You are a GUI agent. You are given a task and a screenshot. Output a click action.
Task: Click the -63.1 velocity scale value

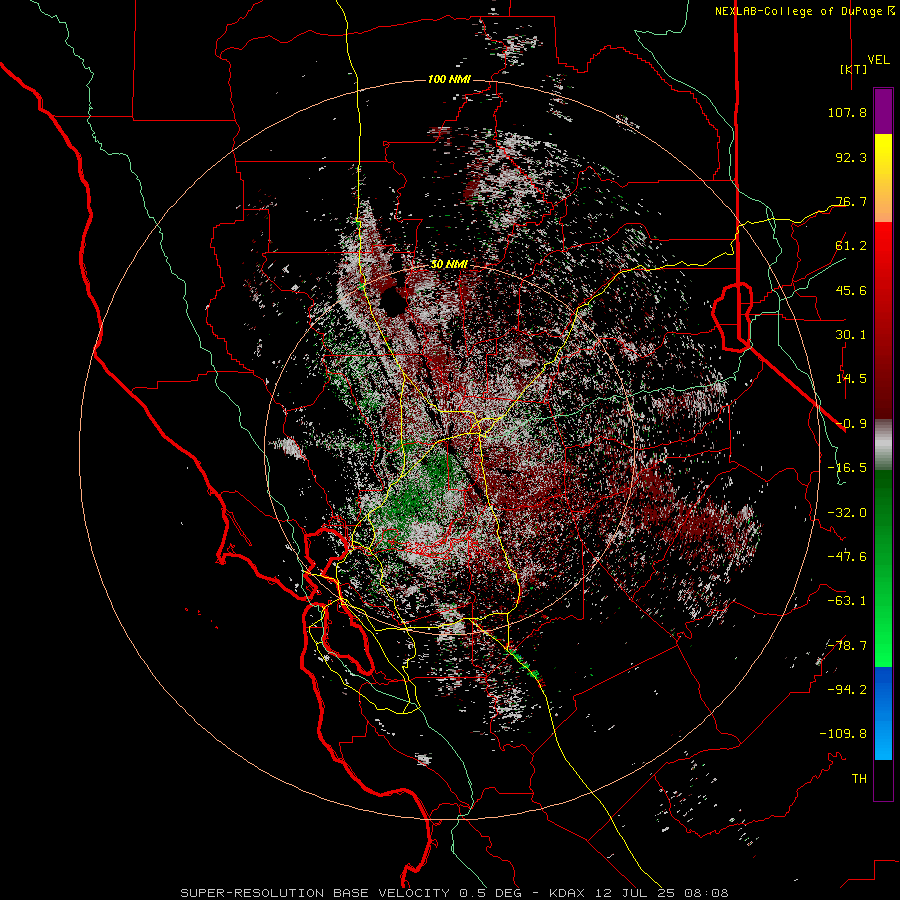point(847,601)
